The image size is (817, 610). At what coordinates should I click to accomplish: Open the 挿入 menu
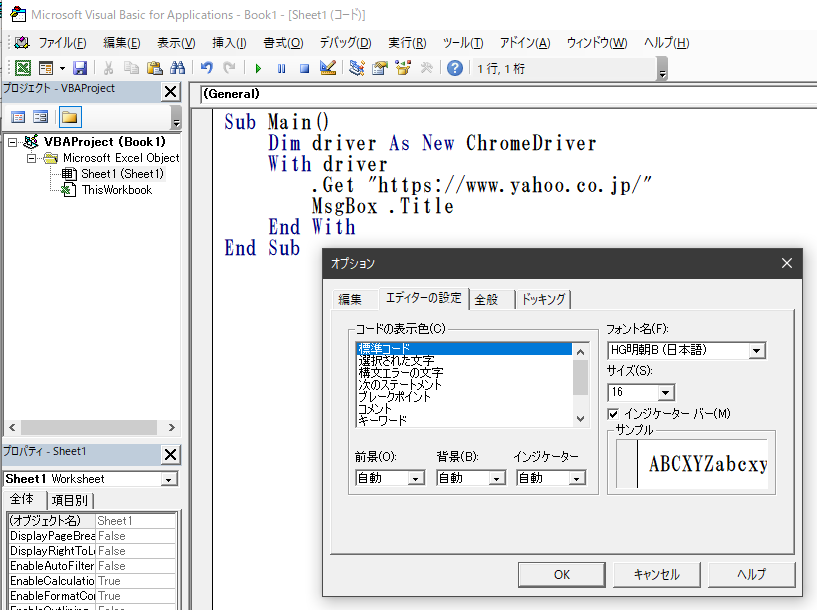click(x=229, y=43)
